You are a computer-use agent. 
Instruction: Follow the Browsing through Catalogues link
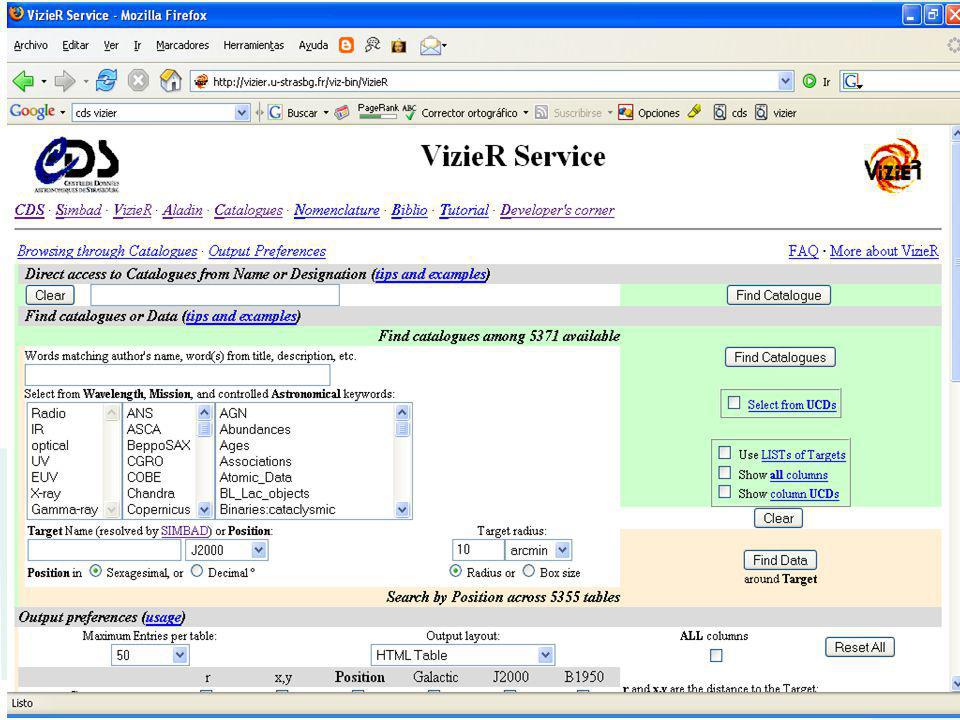click(x=107, y=251)
